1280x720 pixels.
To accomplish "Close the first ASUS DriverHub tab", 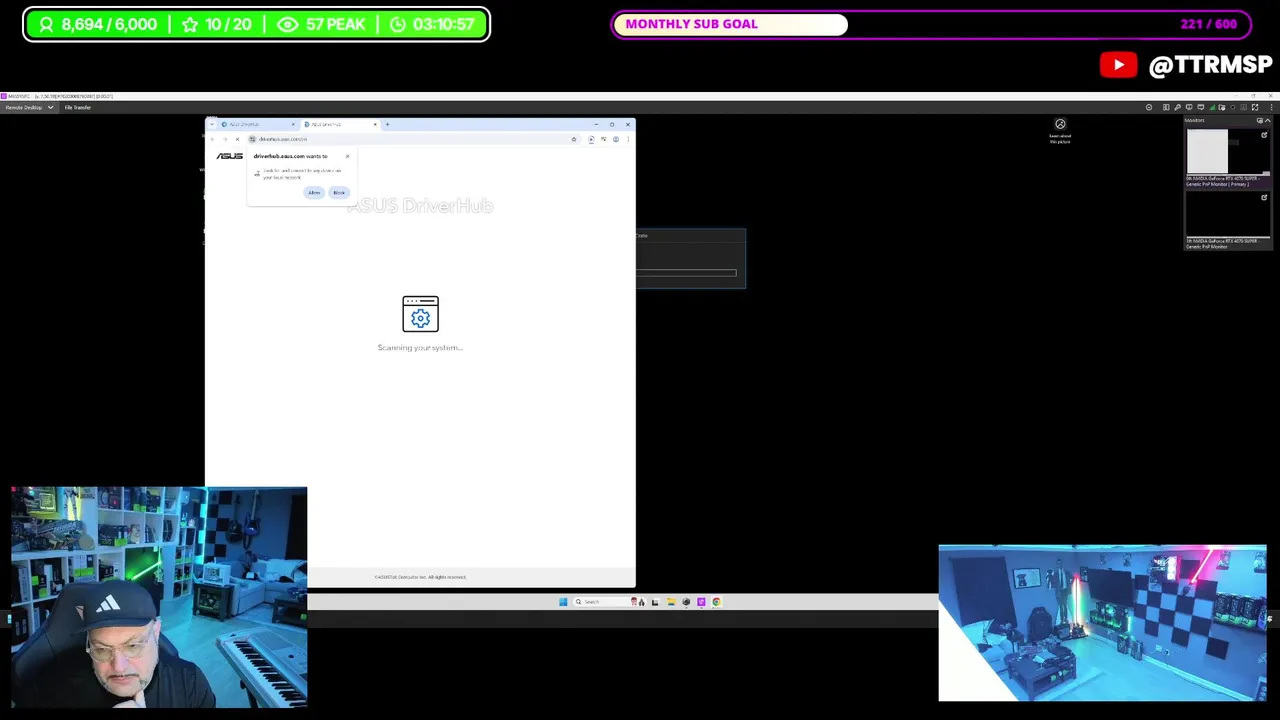I will coord(293,124).
